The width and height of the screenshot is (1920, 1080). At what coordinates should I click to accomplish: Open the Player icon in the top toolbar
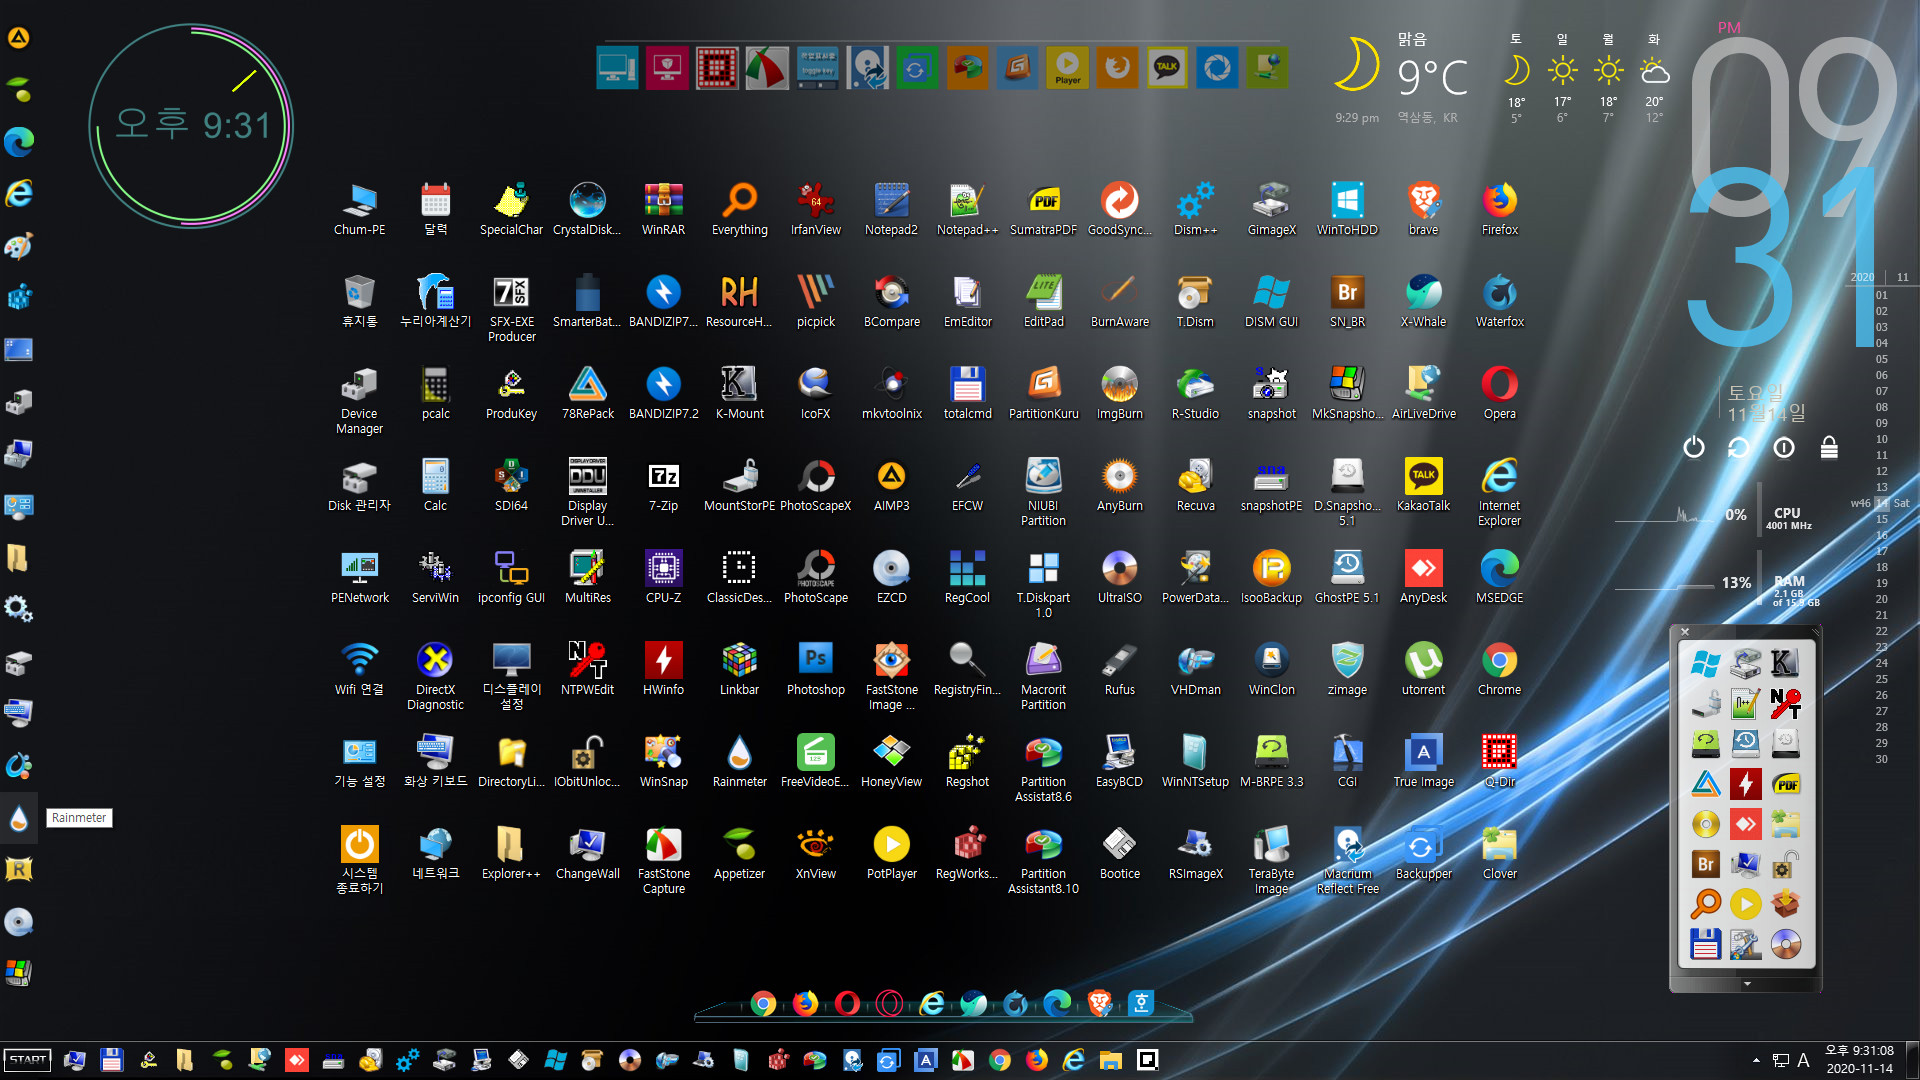pyautogui.click(x=1067, y=68)
